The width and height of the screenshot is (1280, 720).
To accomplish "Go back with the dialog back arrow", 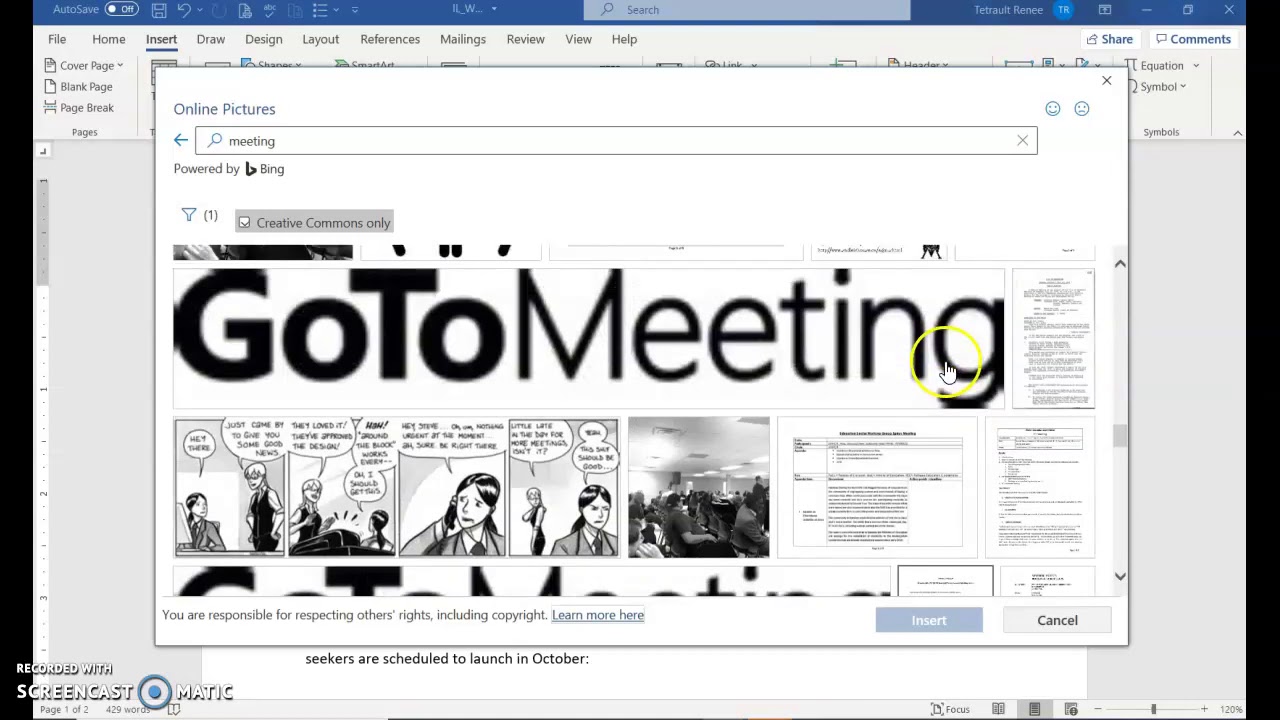I will coord(180,141).
